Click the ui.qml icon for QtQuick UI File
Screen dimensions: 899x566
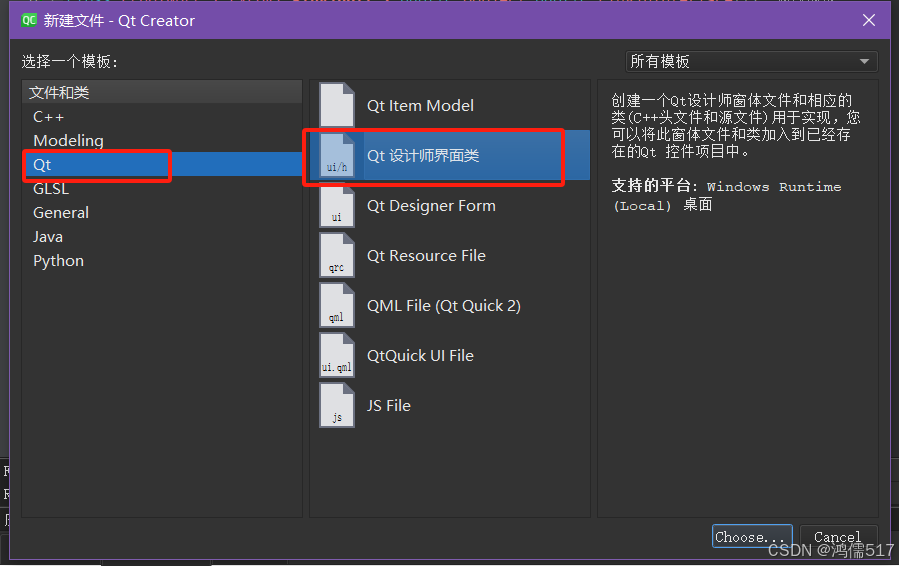337,355
